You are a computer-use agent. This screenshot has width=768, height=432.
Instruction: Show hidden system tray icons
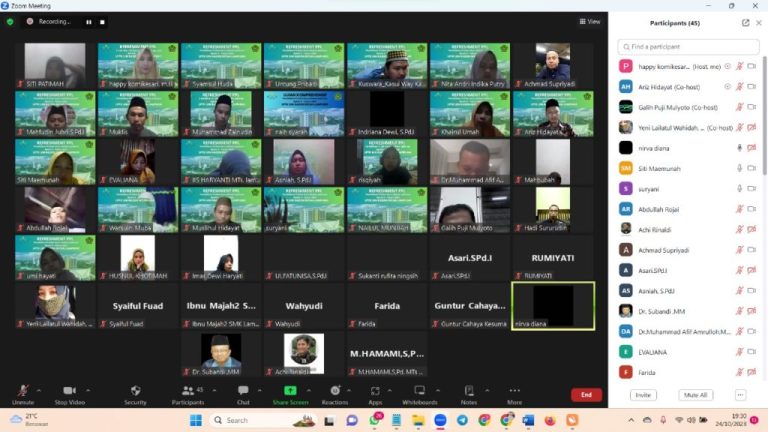pyautogui.click(x=631, y=420)
